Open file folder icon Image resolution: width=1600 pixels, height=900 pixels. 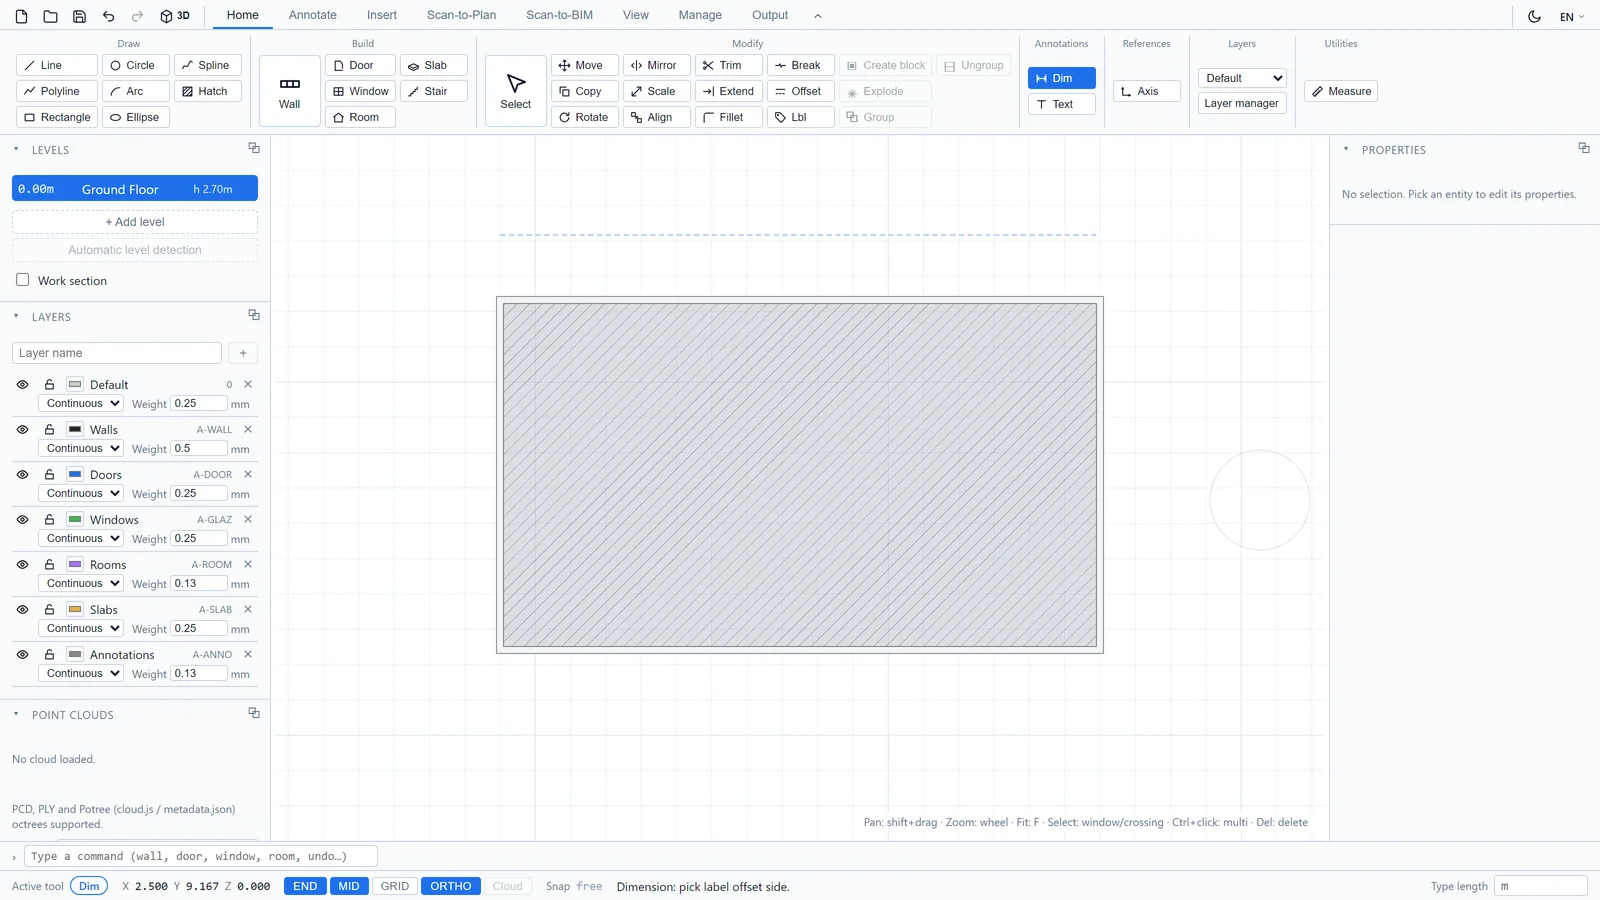tap(50, 16)
